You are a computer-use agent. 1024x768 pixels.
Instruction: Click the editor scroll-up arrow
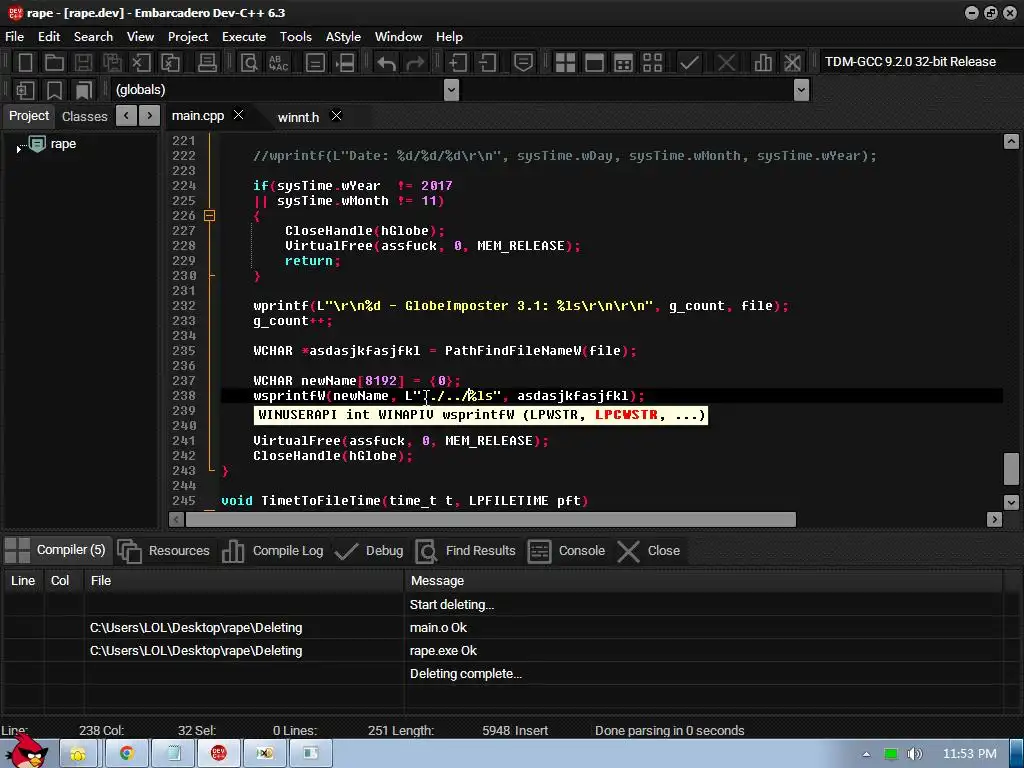coord(1011,141)
